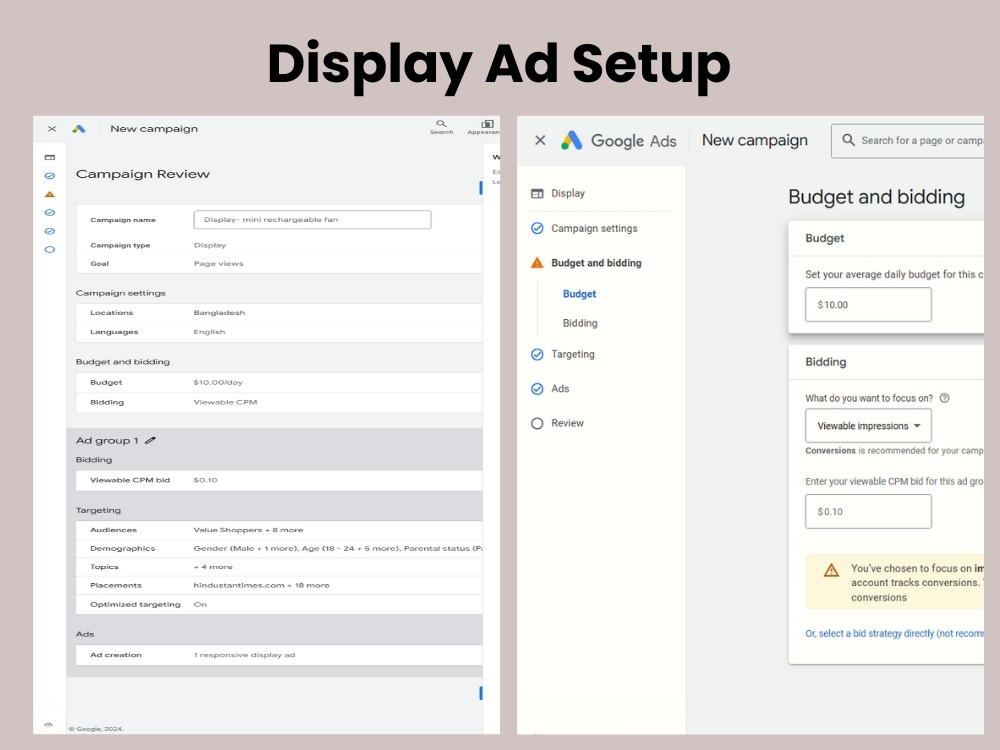Click the search magnifier icon in right window
This screenshot has width=1000, height=750.
(x=848, y=140)
